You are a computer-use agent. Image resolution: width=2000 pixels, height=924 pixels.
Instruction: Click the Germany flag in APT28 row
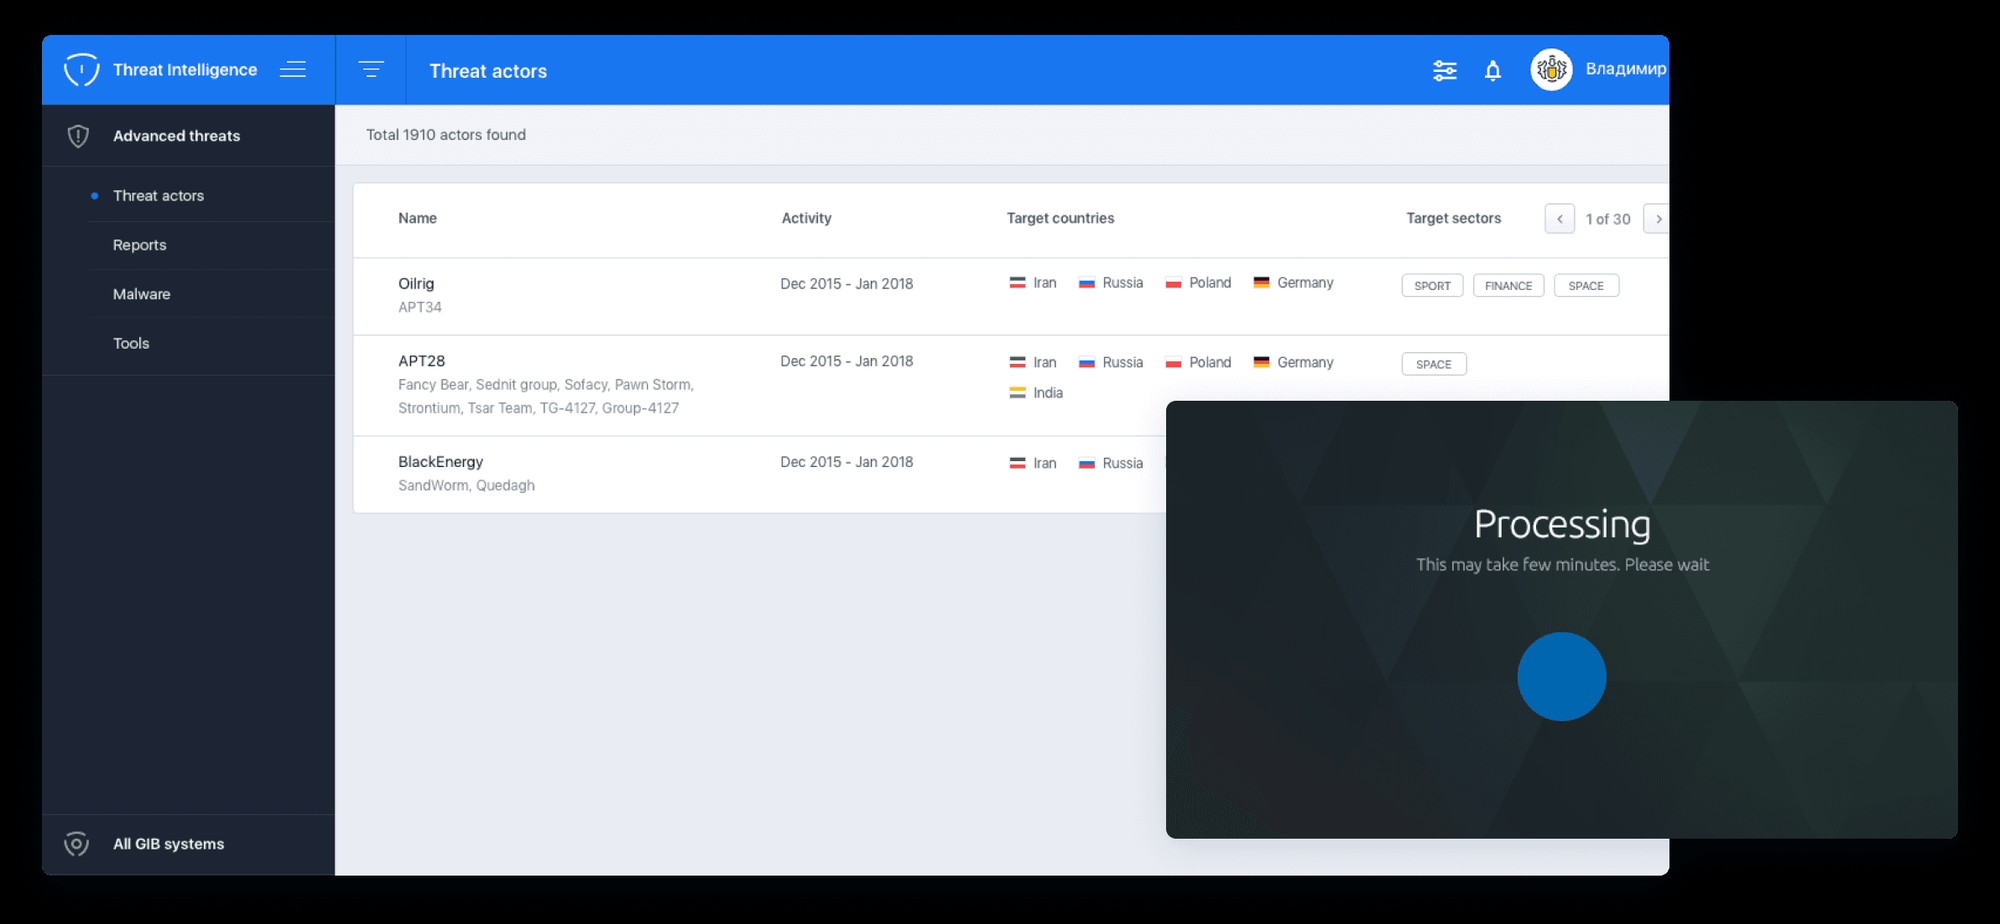(1261, 362)
